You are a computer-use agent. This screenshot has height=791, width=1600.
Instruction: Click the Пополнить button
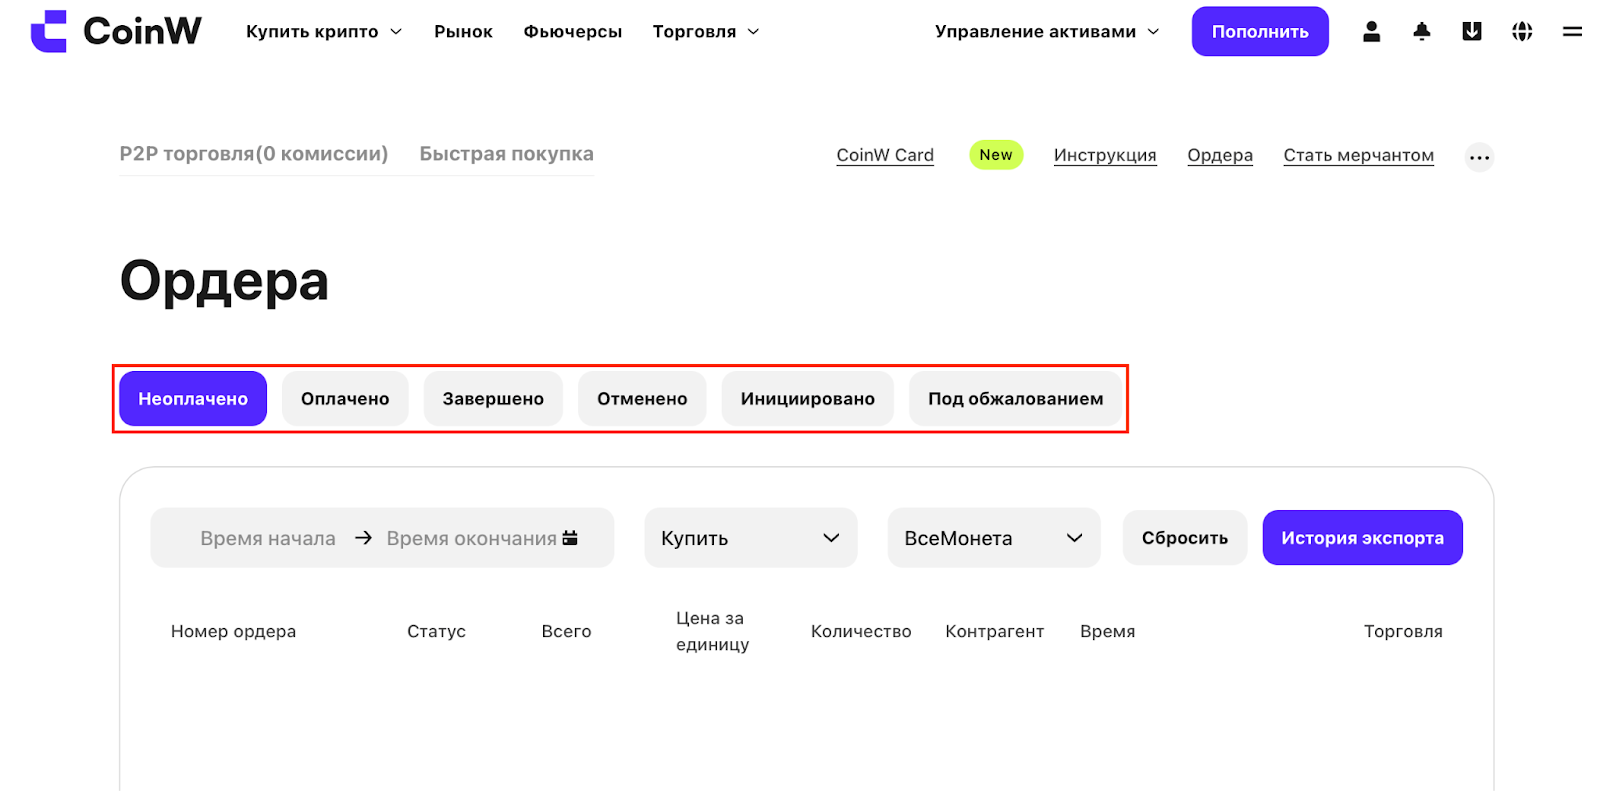coord(1260,32)
